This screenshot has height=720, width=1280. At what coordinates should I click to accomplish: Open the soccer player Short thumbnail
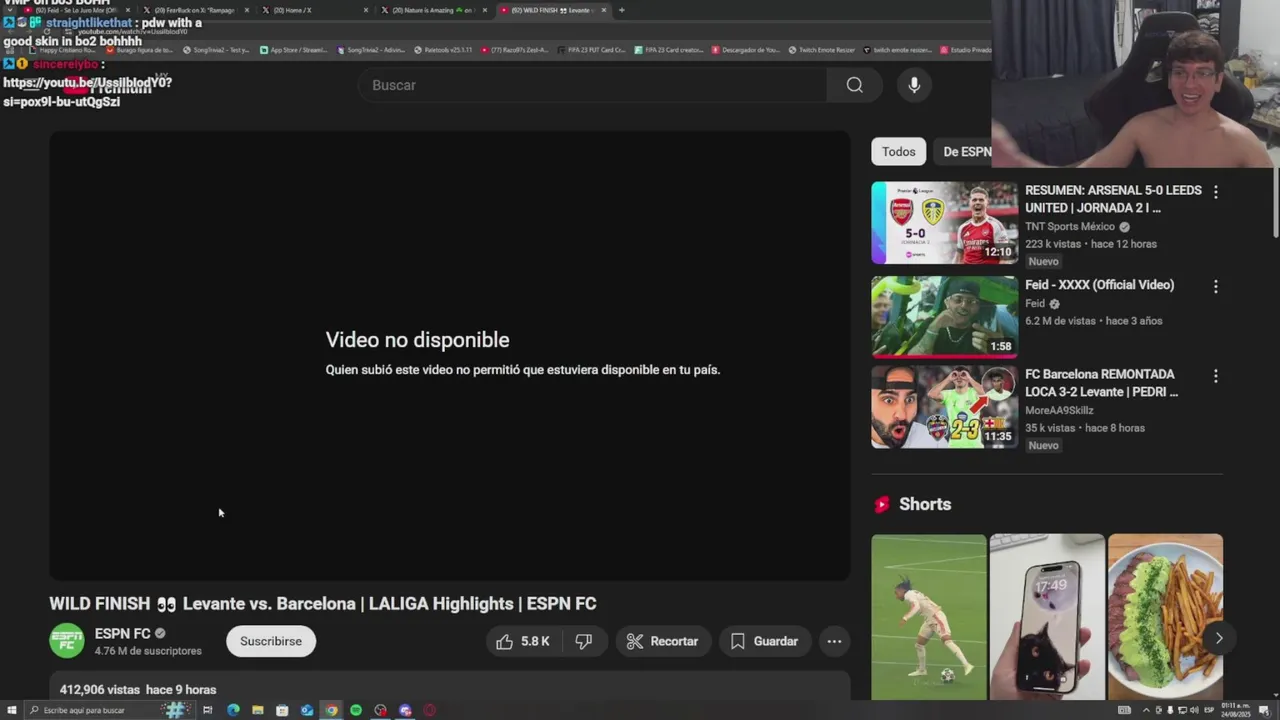coord(928,617)
